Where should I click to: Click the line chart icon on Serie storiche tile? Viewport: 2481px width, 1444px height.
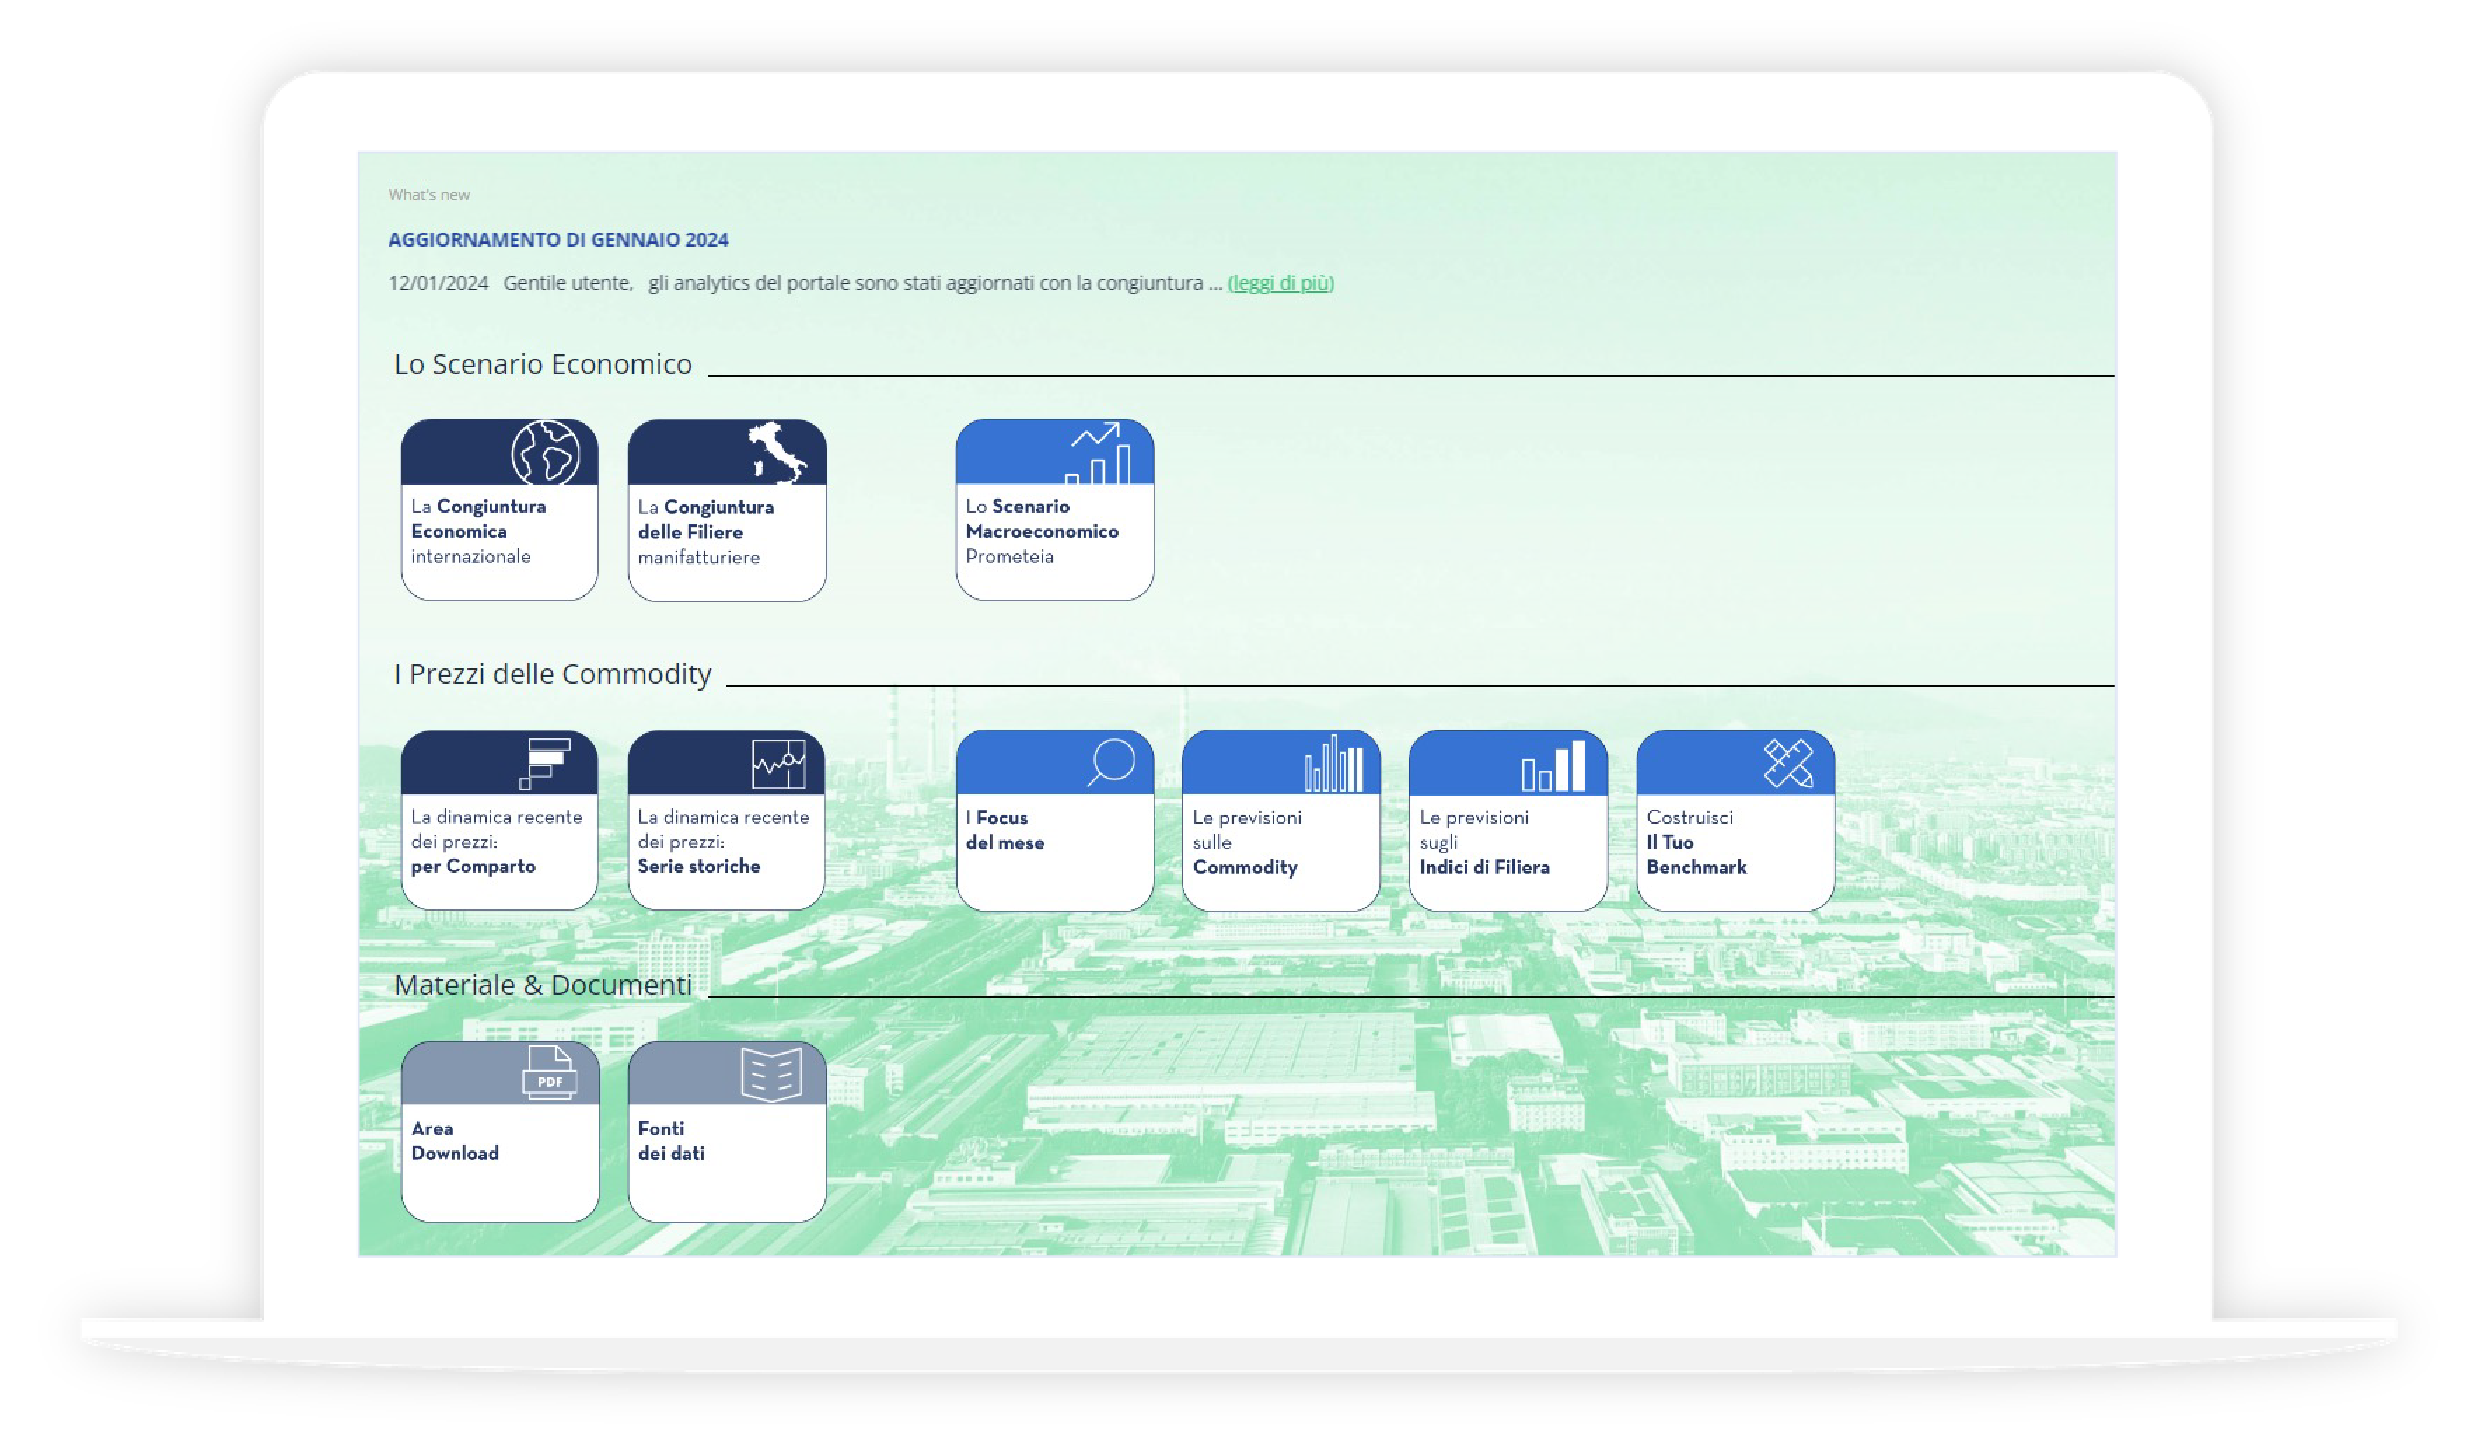778,764
